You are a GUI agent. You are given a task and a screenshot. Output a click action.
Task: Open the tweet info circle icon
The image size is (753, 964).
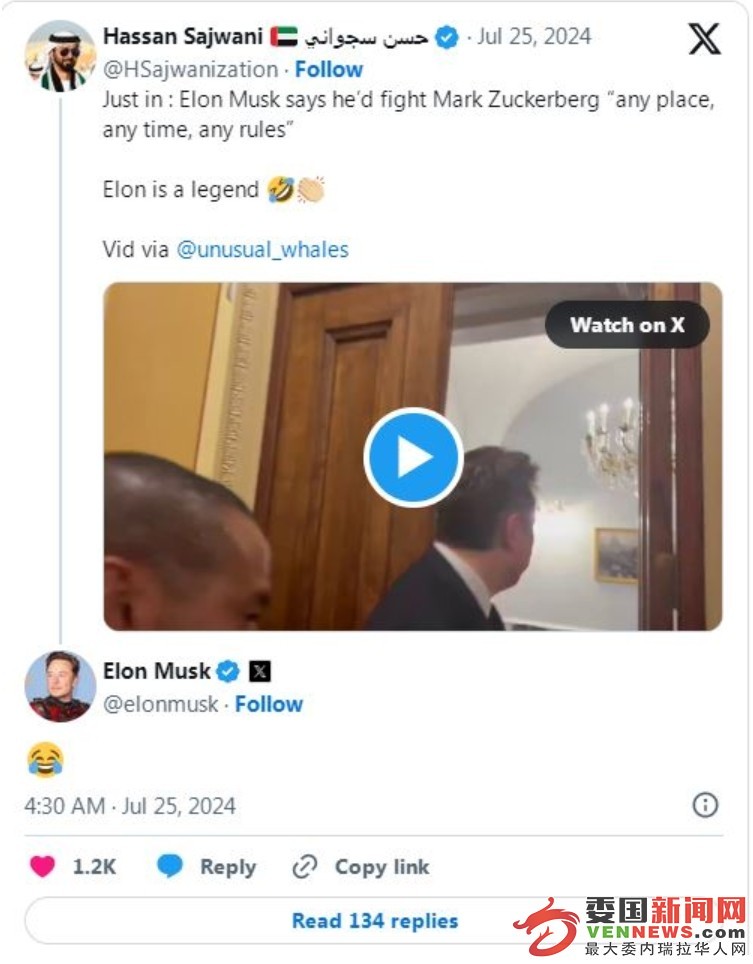click(705, 805)
